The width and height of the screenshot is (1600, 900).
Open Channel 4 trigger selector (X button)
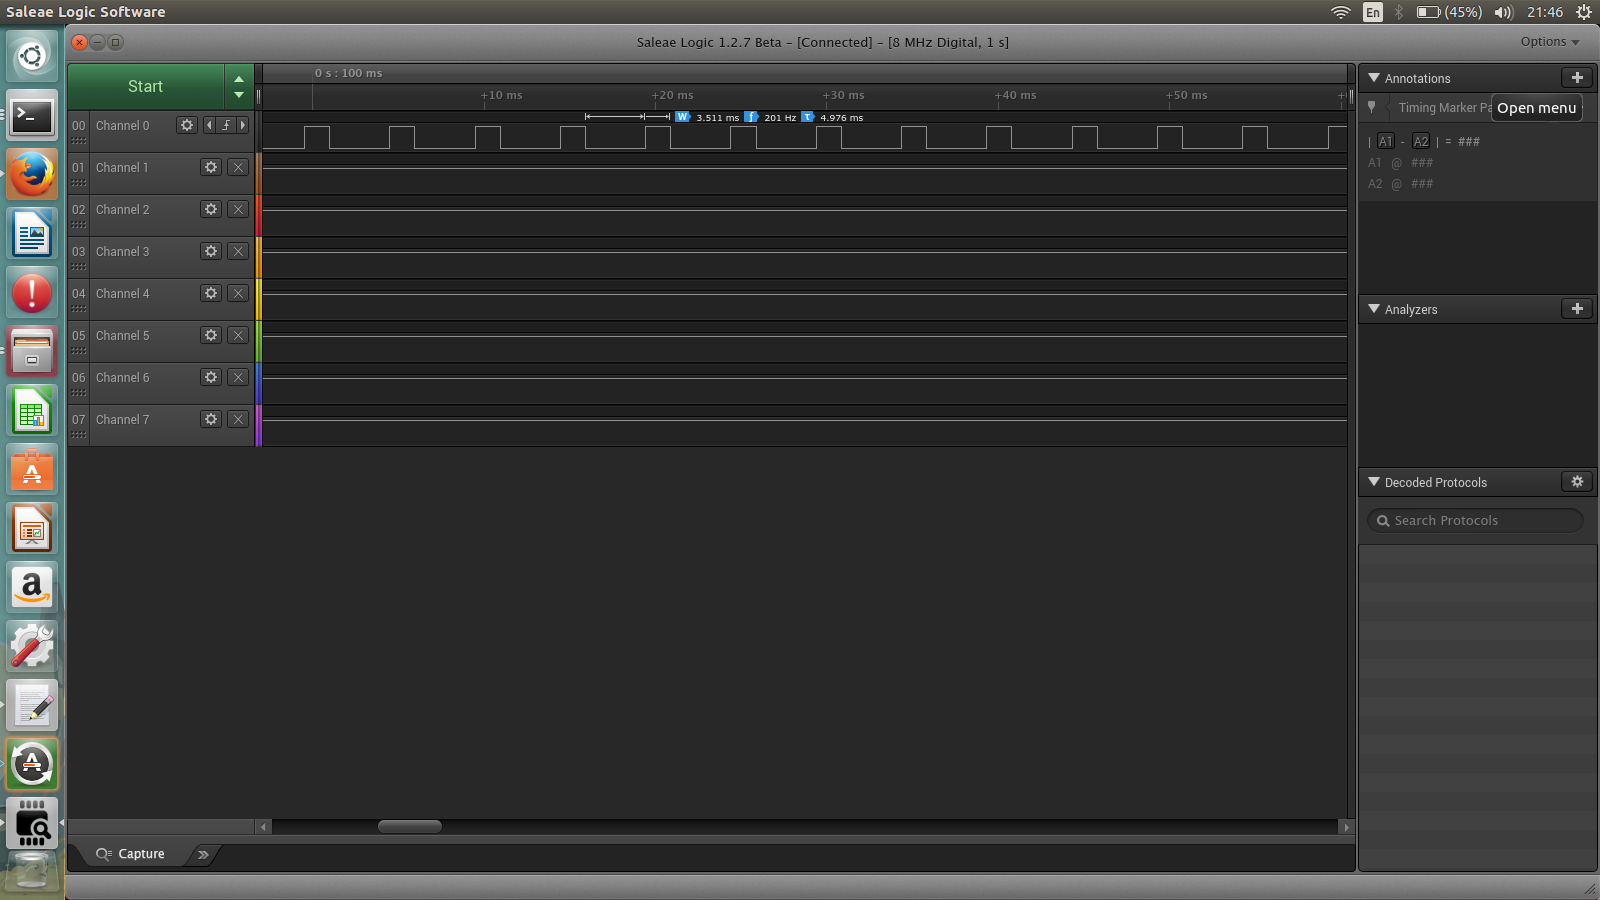tap(238, 293)
